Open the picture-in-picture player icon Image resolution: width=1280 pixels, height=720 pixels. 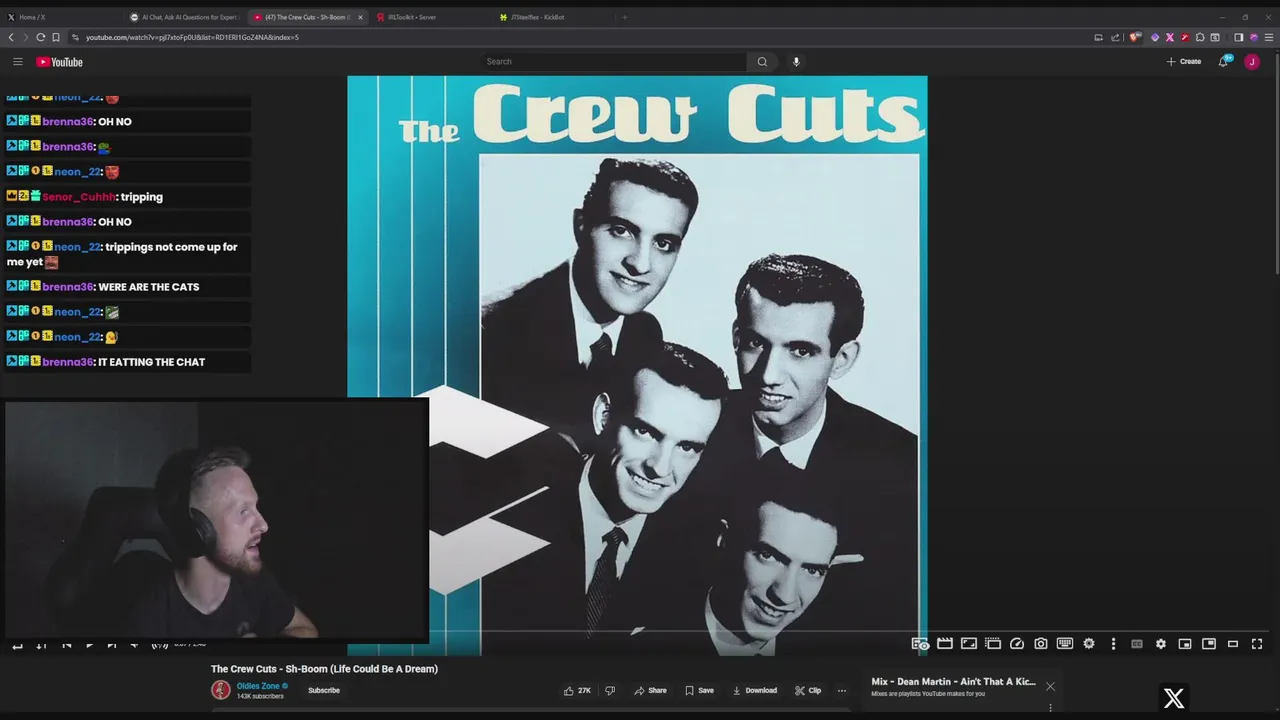(1209, 644)
